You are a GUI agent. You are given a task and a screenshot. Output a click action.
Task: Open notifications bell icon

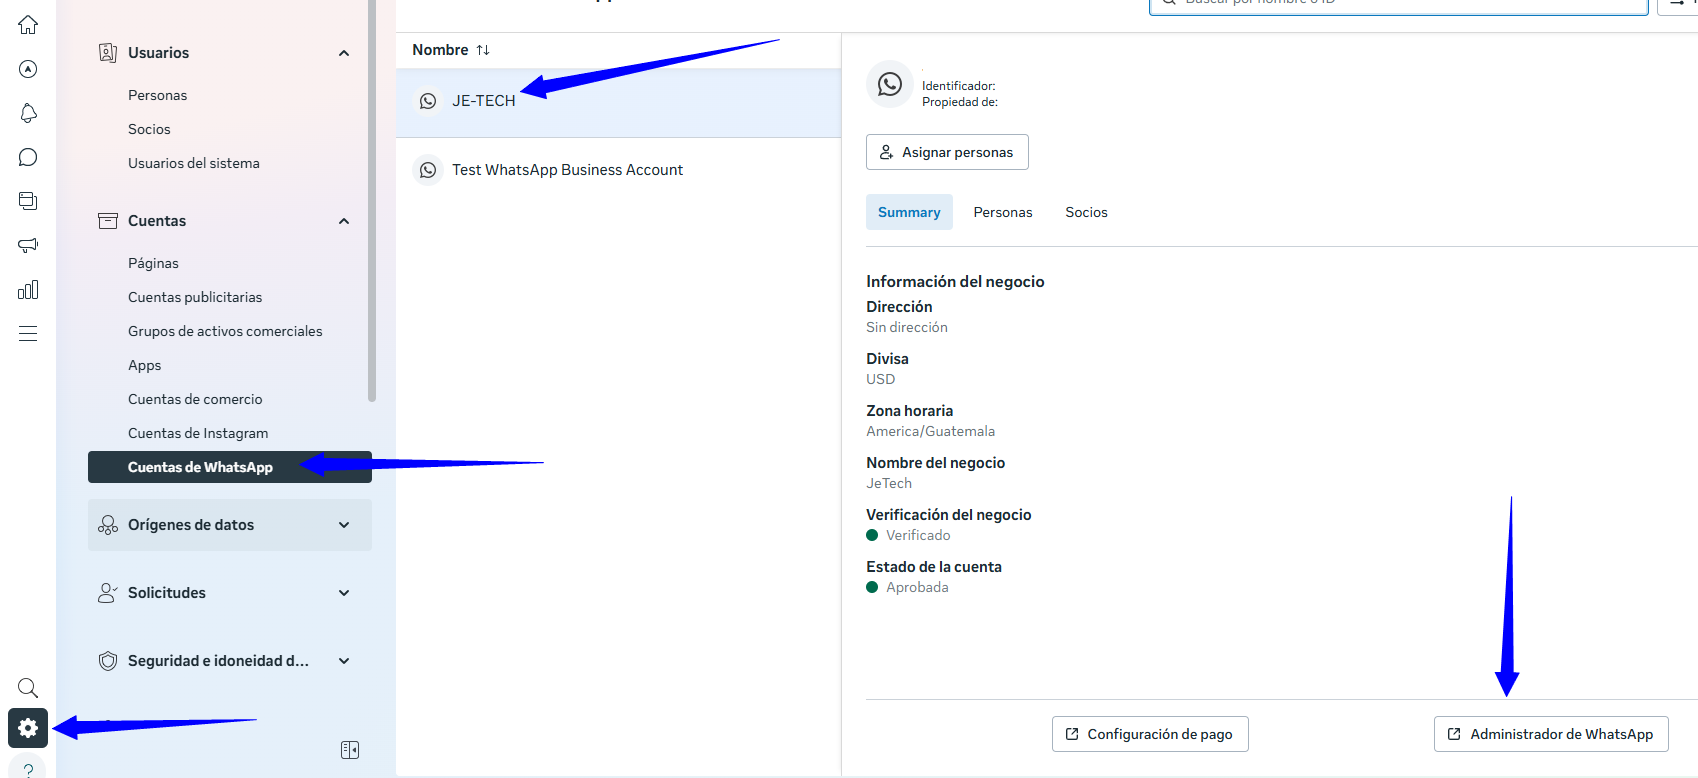click(x=28, y=113)
